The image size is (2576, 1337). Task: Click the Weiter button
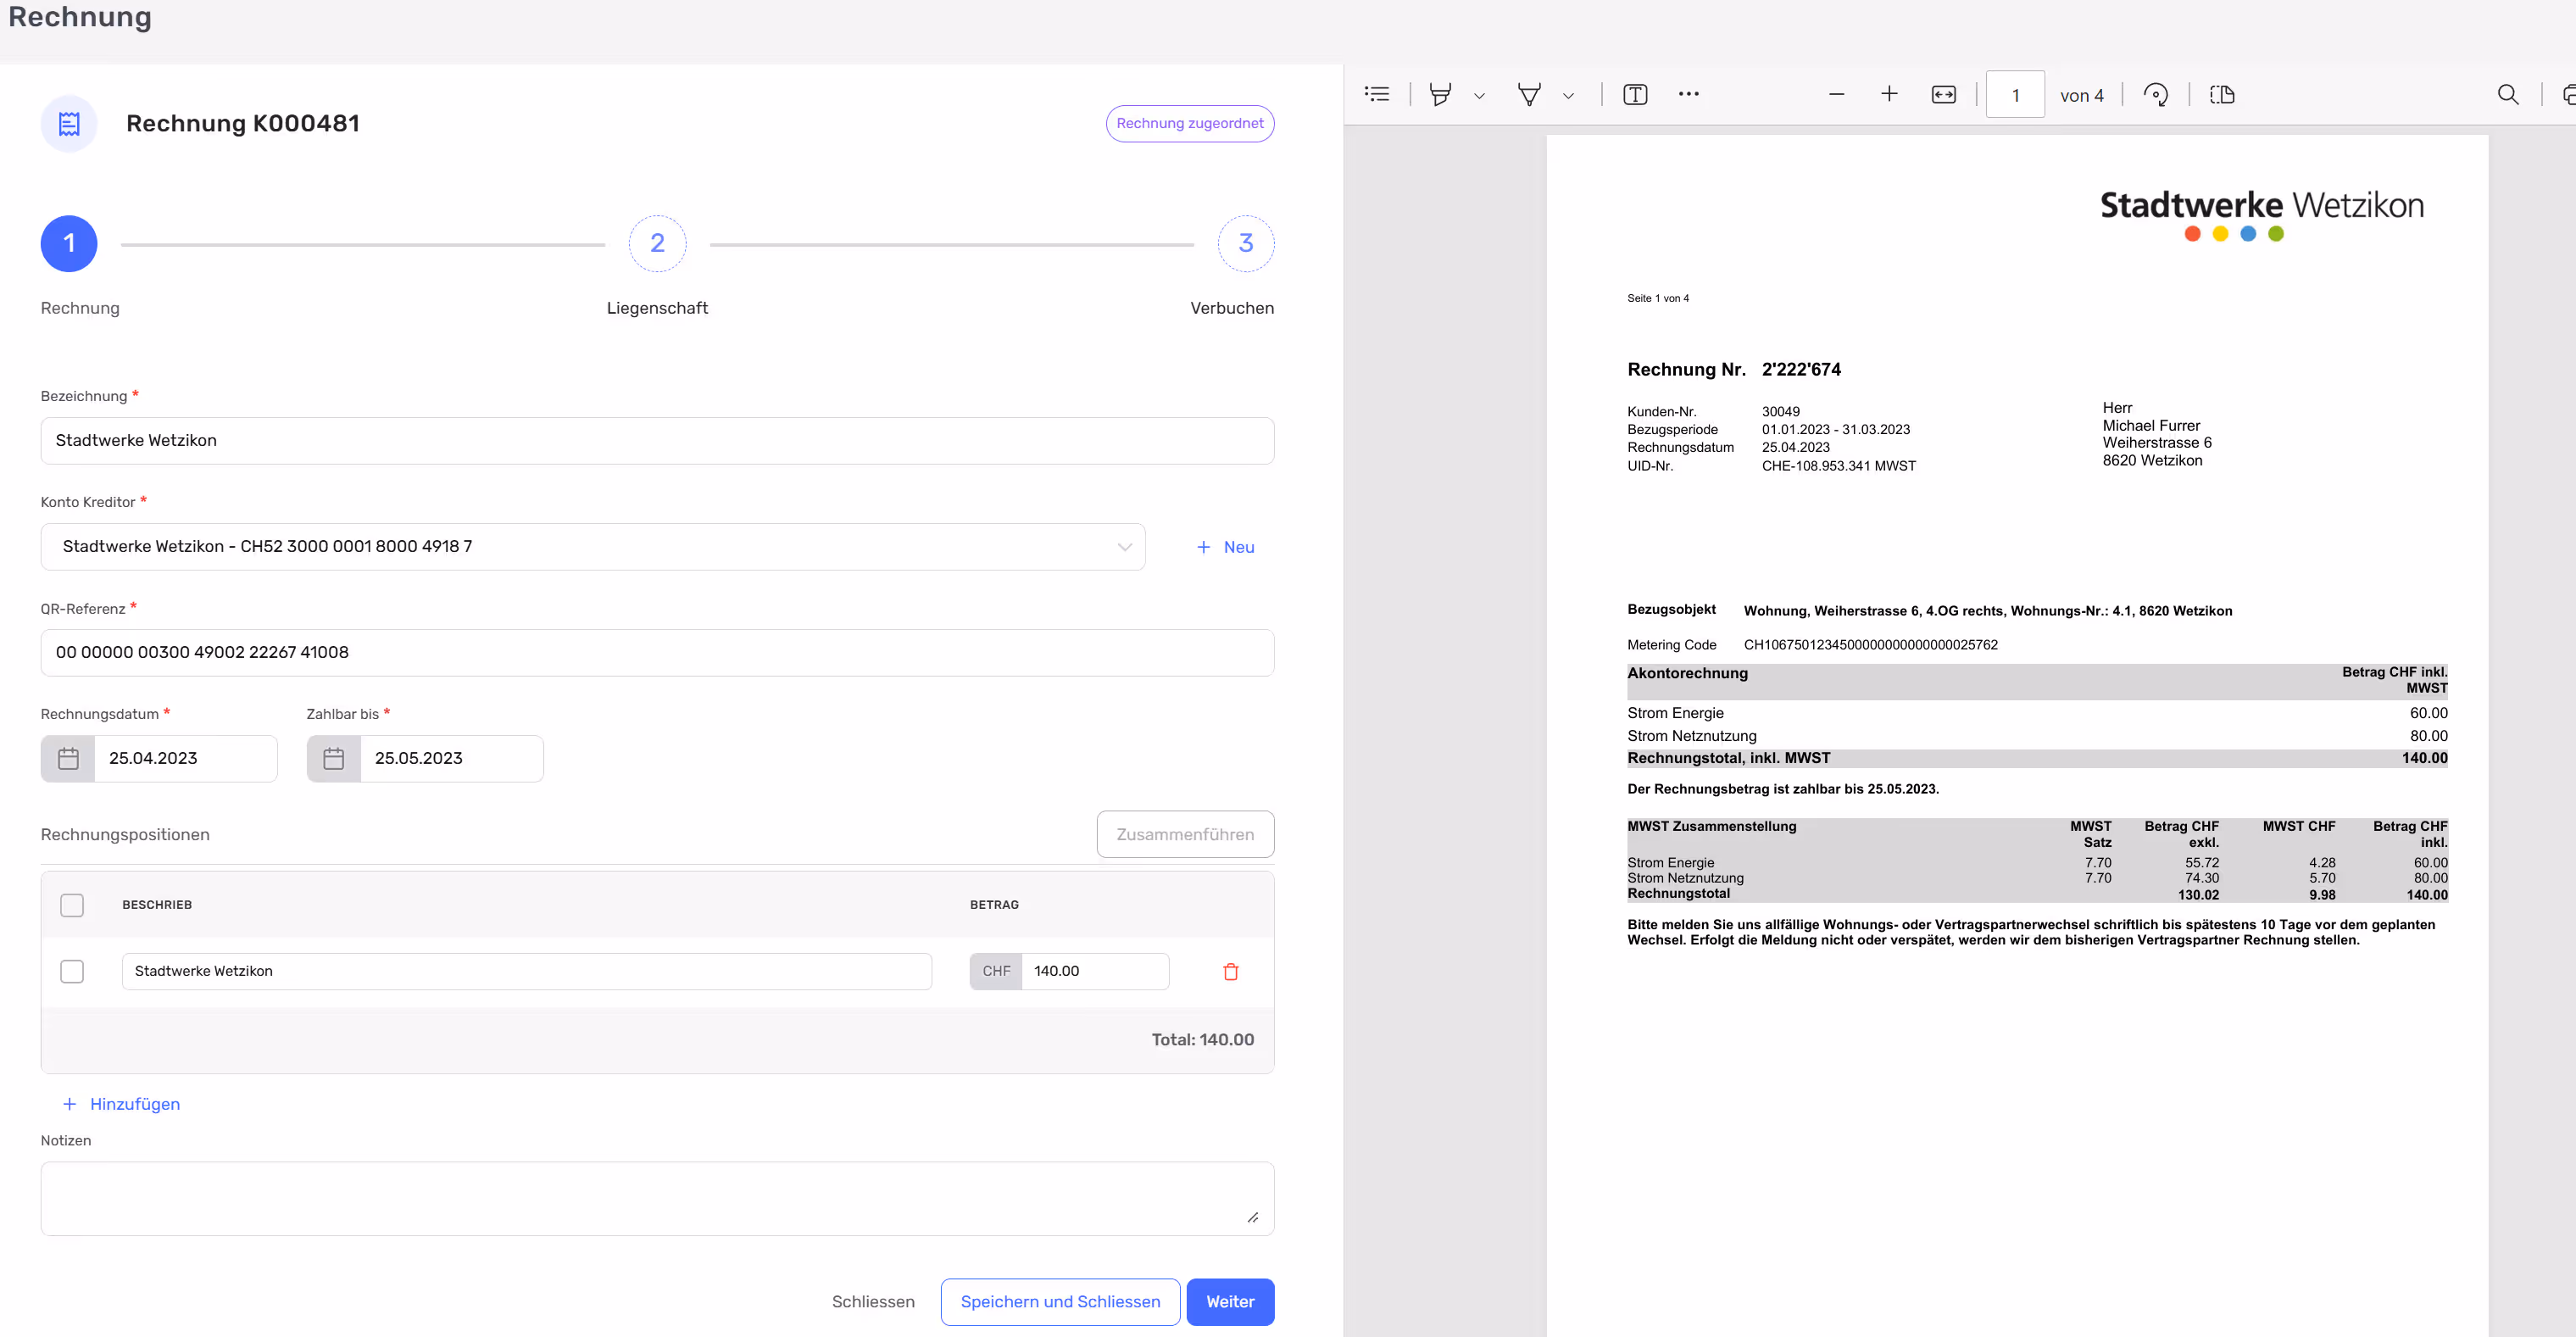click(x=1229, y=1302)
